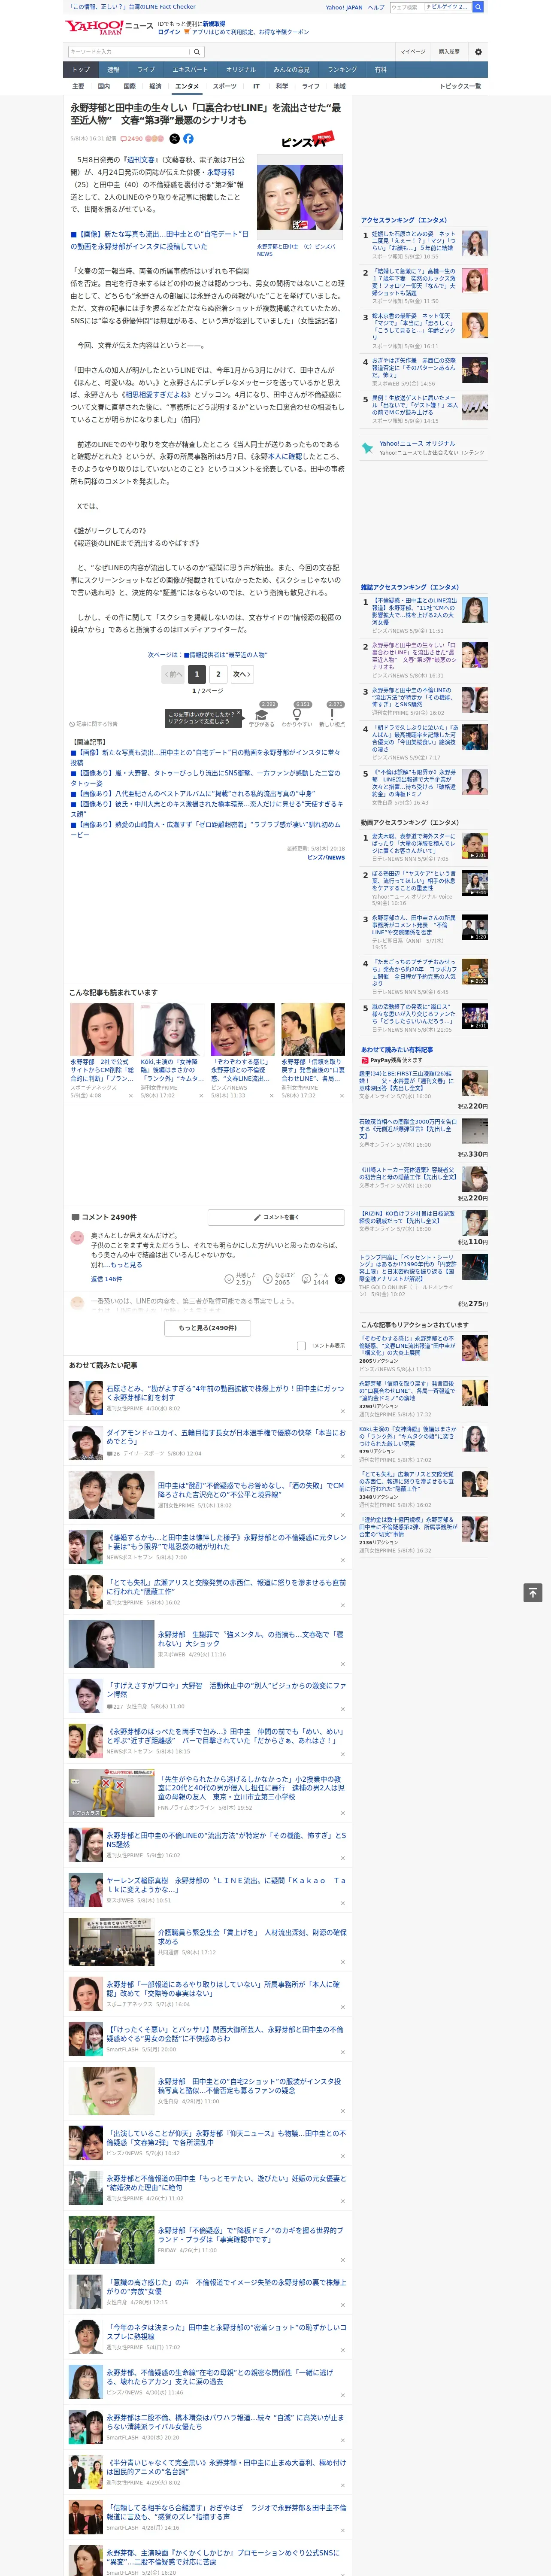
Task: Click コメントを書く button
Action: click(x=276, y=1217)
